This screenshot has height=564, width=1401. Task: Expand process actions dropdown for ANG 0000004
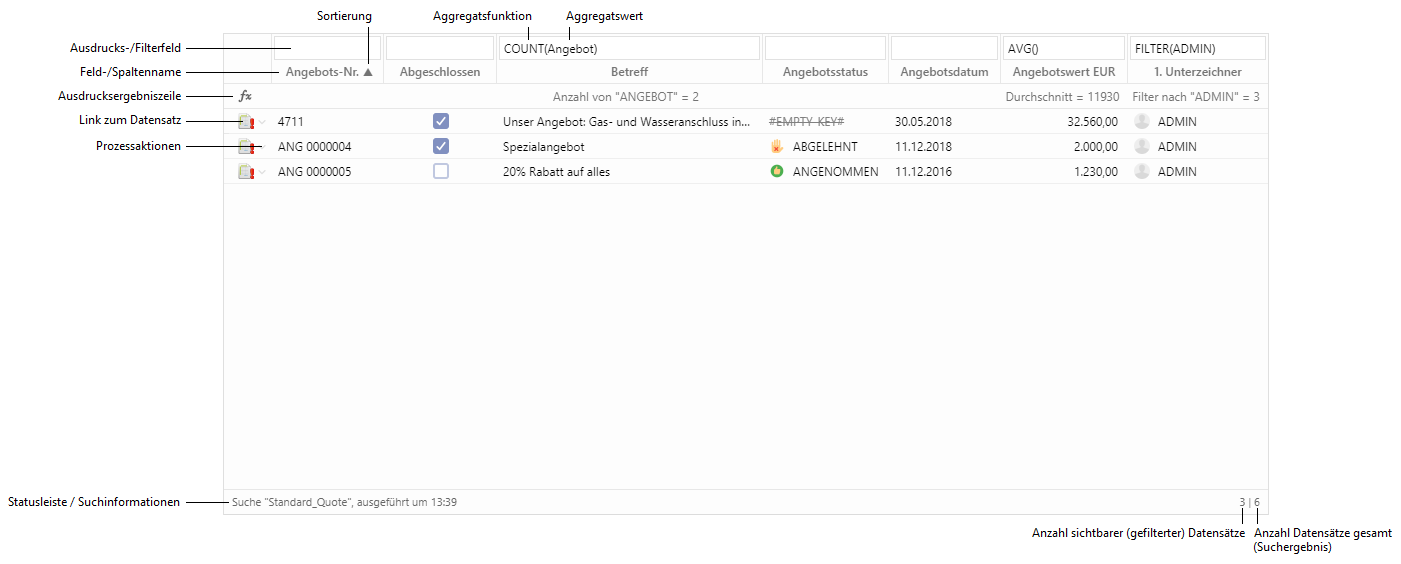[x=263, y=148]
